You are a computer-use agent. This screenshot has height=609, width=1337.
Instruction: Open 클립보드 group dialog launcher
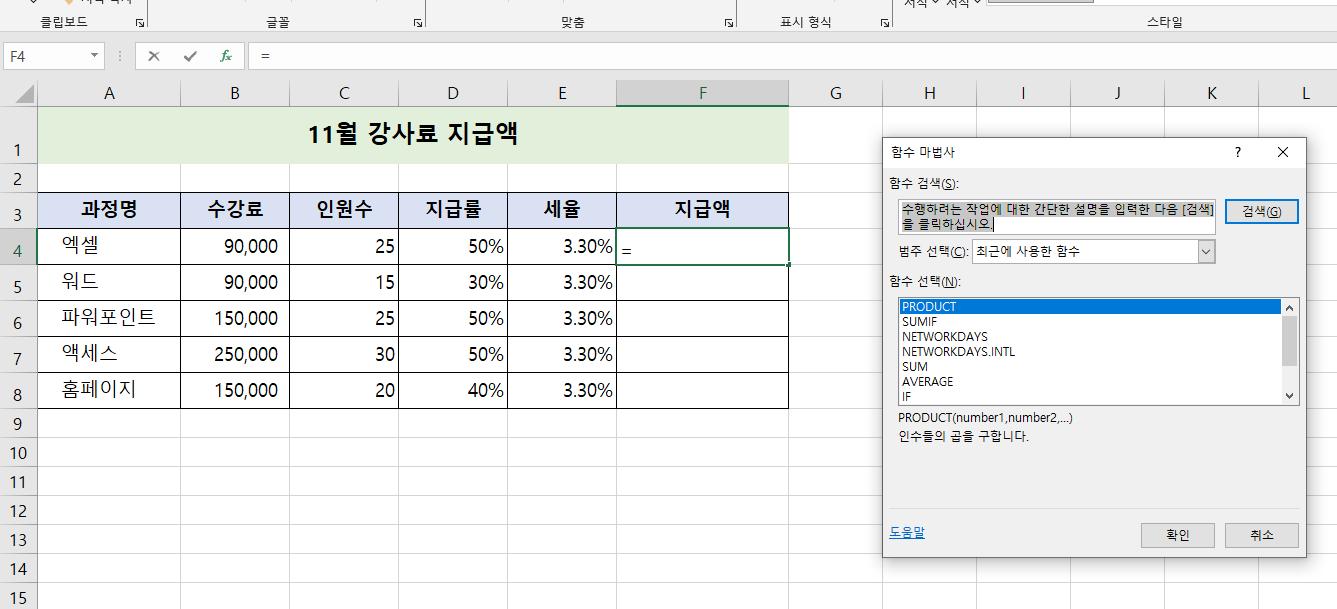(140, 22)
